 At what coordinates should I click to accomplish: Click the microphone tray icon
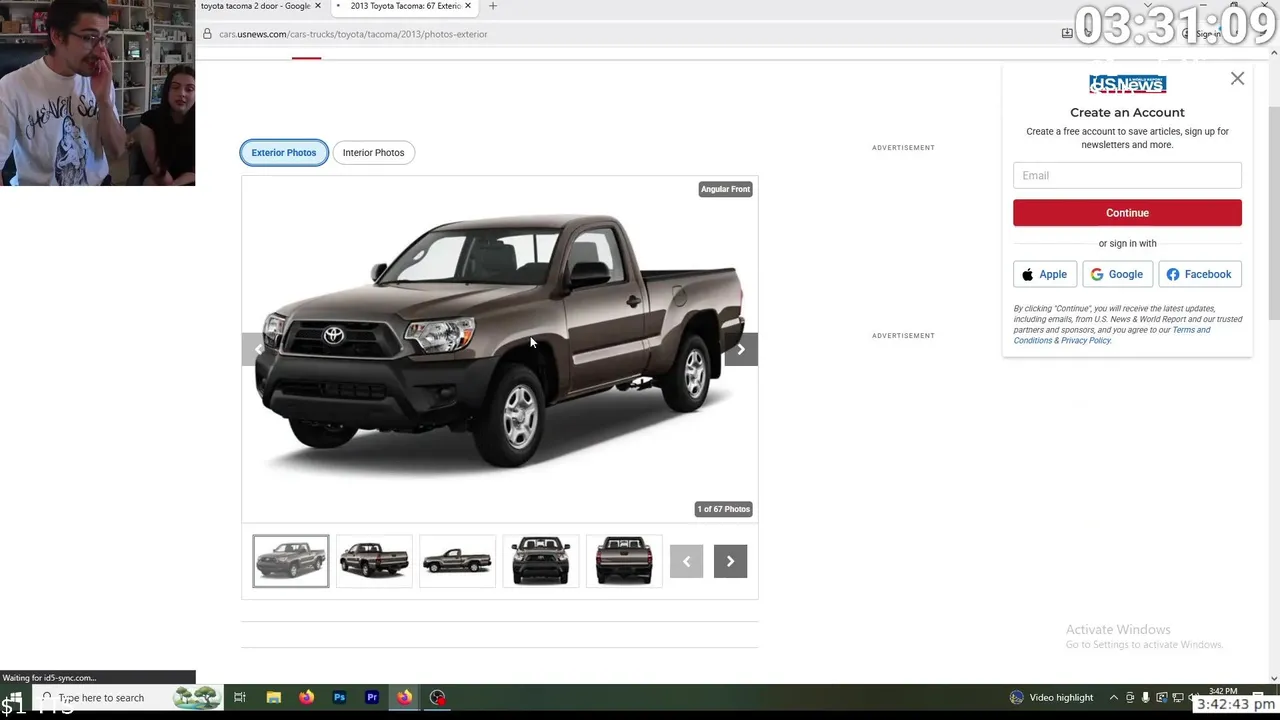[1145, 698]
